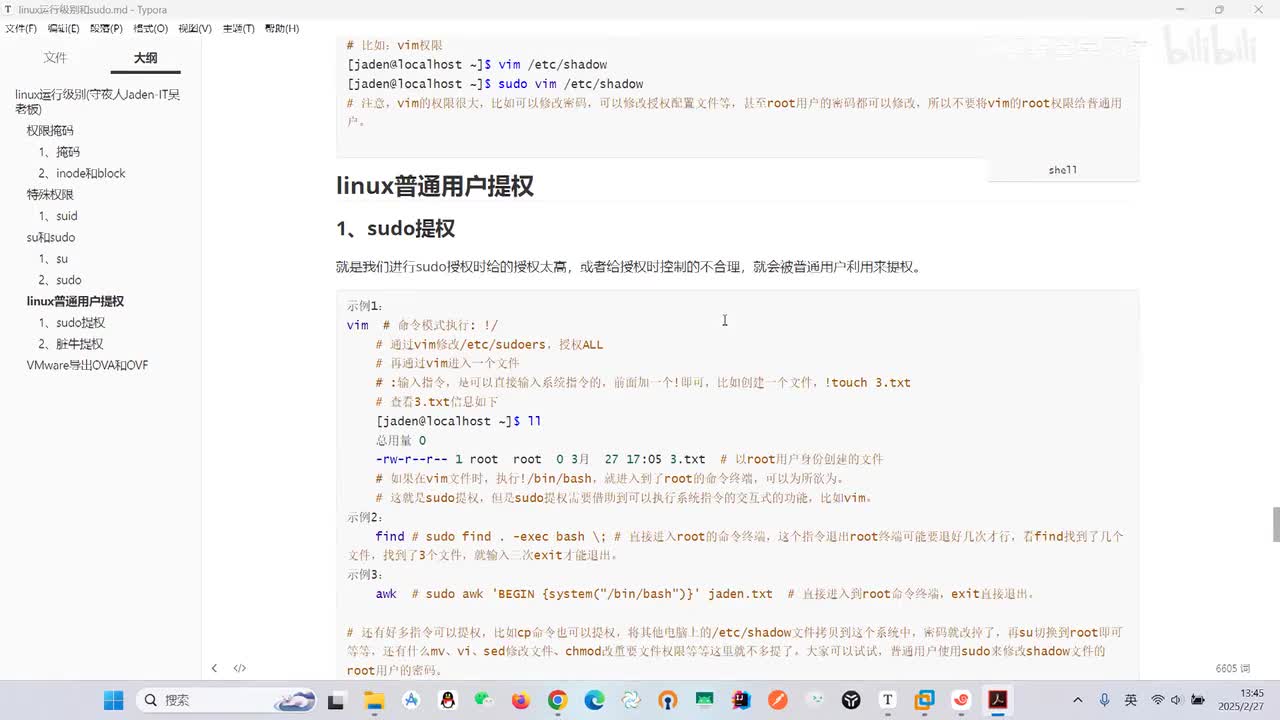Jump to VMware导出OVA和OVF in the outline
The image size is (1280, 720).
[87, 366]
